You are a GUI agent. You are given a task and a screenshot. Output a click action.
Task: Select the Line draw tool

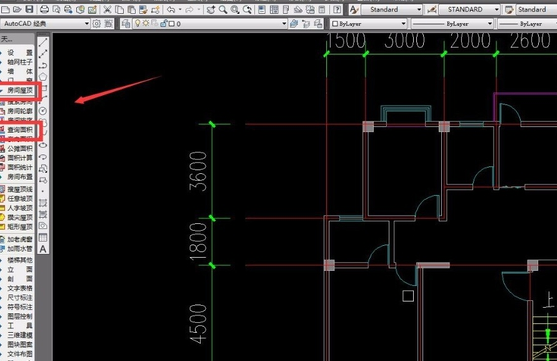(x=43, y=43)
